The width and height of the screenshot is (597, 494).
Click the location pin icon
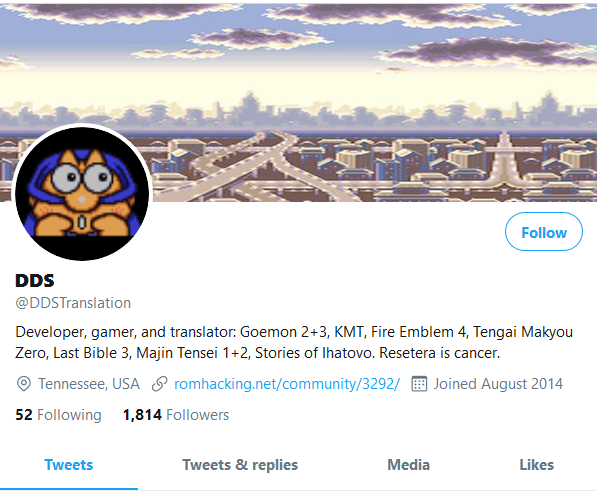pyautogui.click(x=24, y=384)
